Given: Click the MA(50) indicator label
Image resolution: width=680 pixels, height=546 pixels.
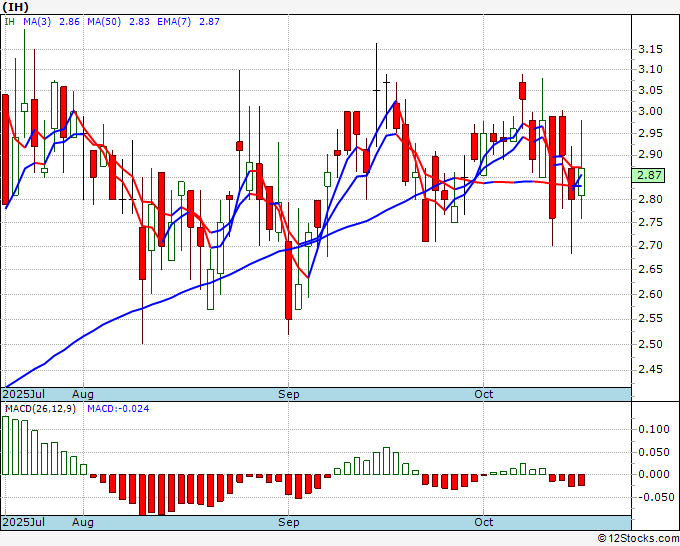Looking at the screenshot, I should click(104, 22).
